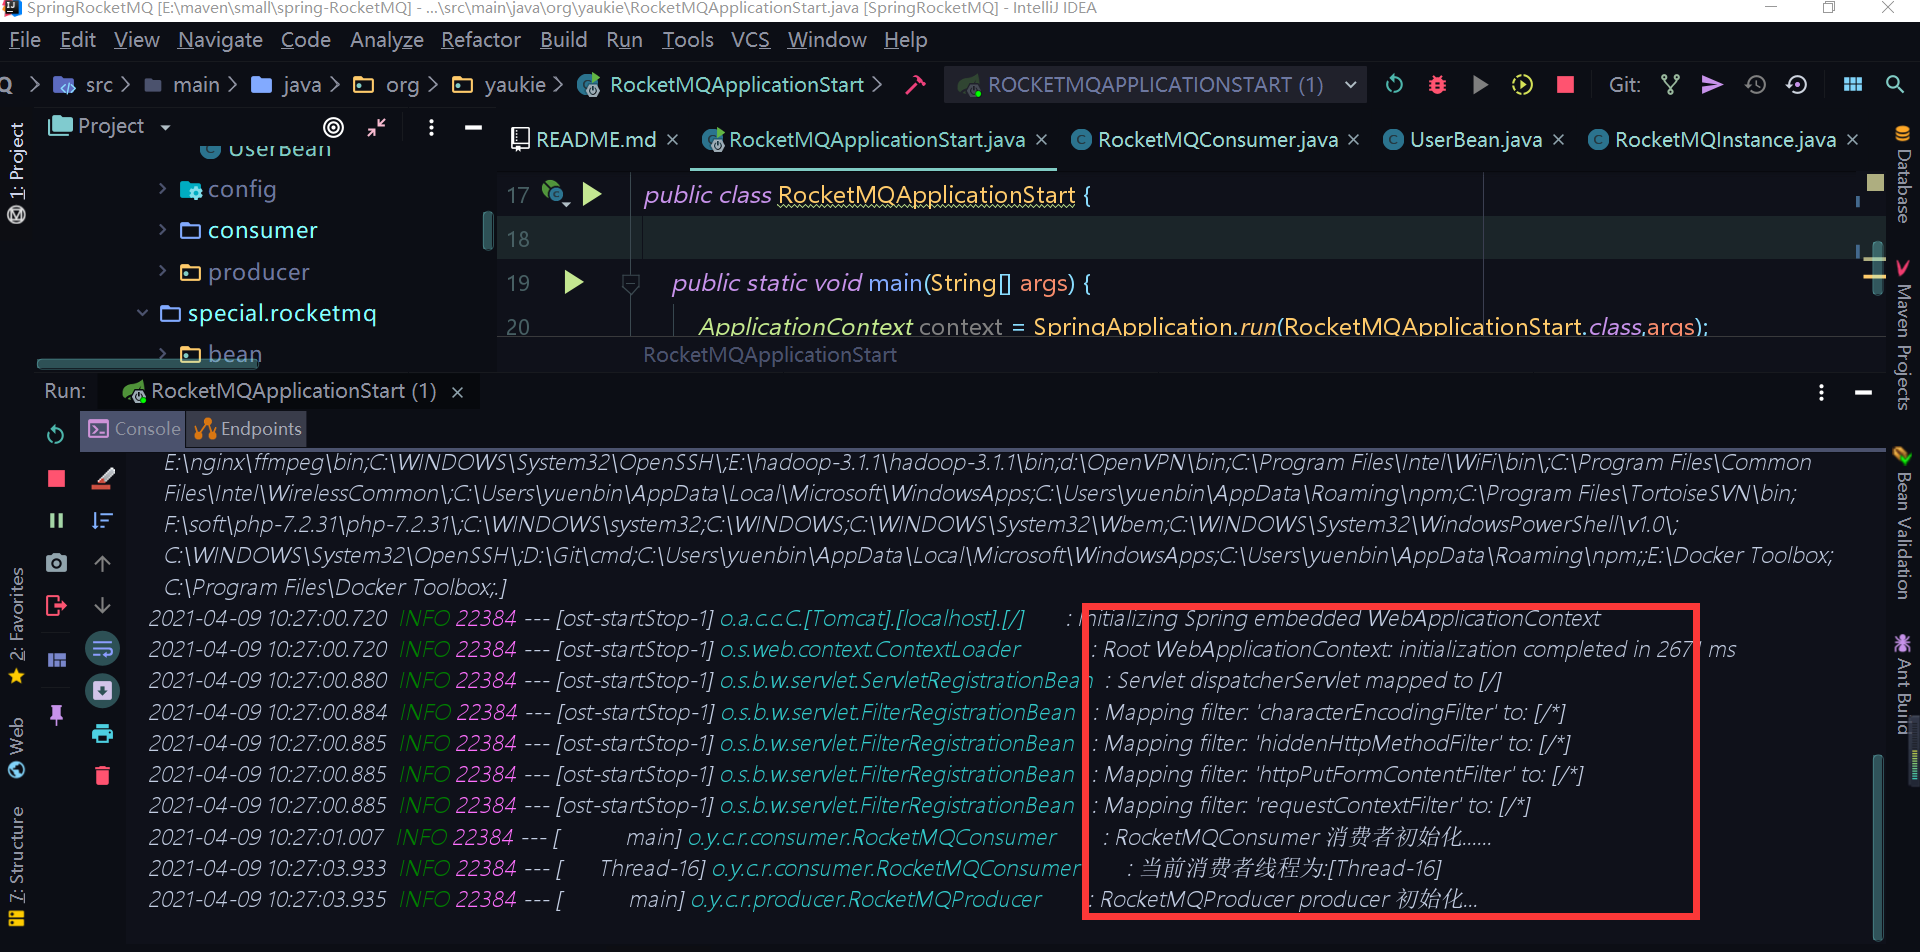Open the Project view dropdown
Viewport: 1920px width, 952px height.
[165, 127]
